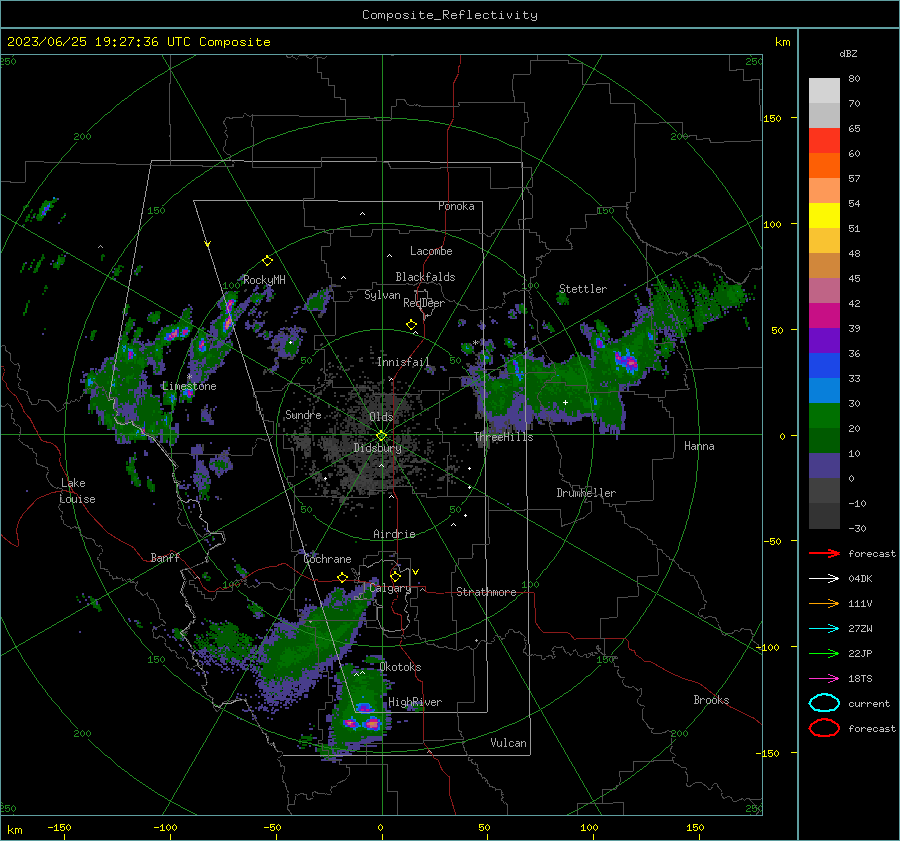This screenshot has width=900, height=841.
Task: Select the Lake Louise label
Action: (78, 491)
